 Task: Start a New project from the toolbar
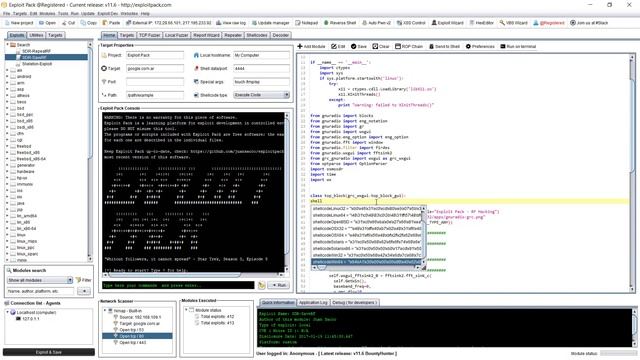click(x=19, y=23)
